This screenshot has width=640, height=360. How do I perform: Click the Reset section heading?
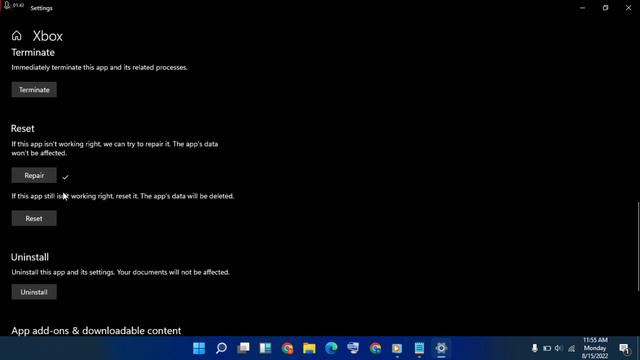click(22, 129)
